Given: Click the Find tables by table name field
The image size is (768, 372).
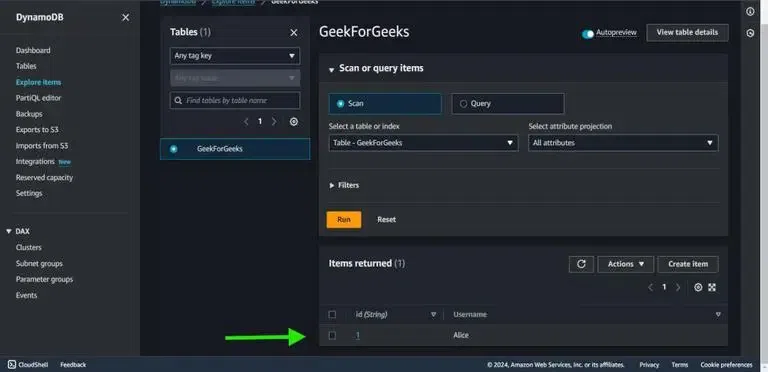Looking at the screenshot, I should 235,100.
